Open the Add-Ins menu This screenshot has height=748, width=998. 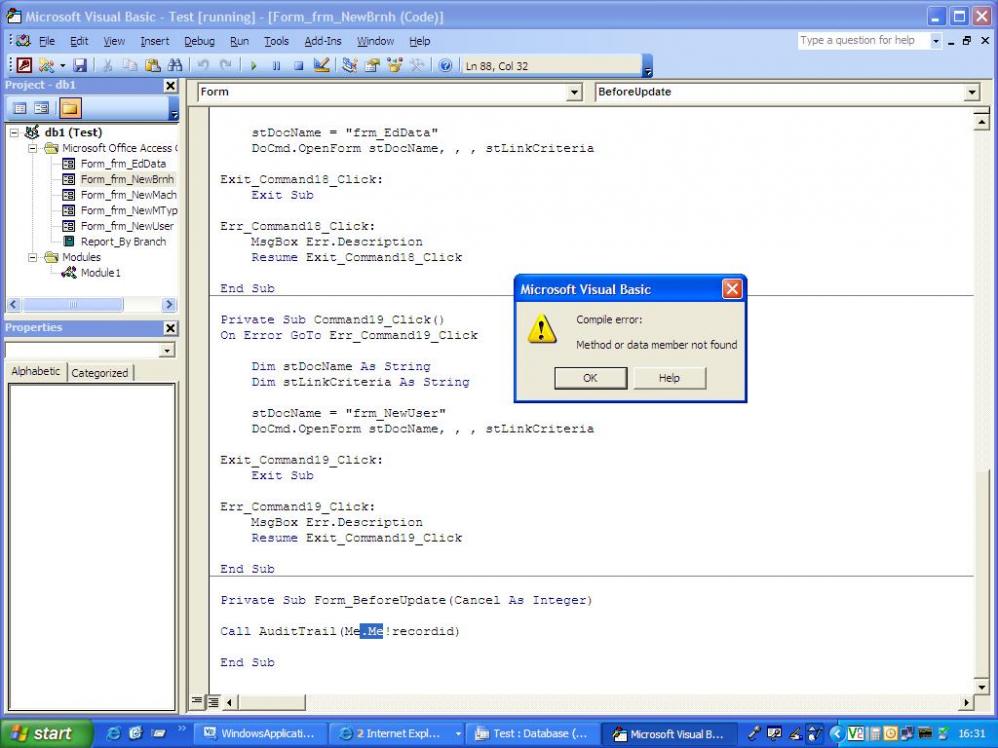(x=323, y=41)
